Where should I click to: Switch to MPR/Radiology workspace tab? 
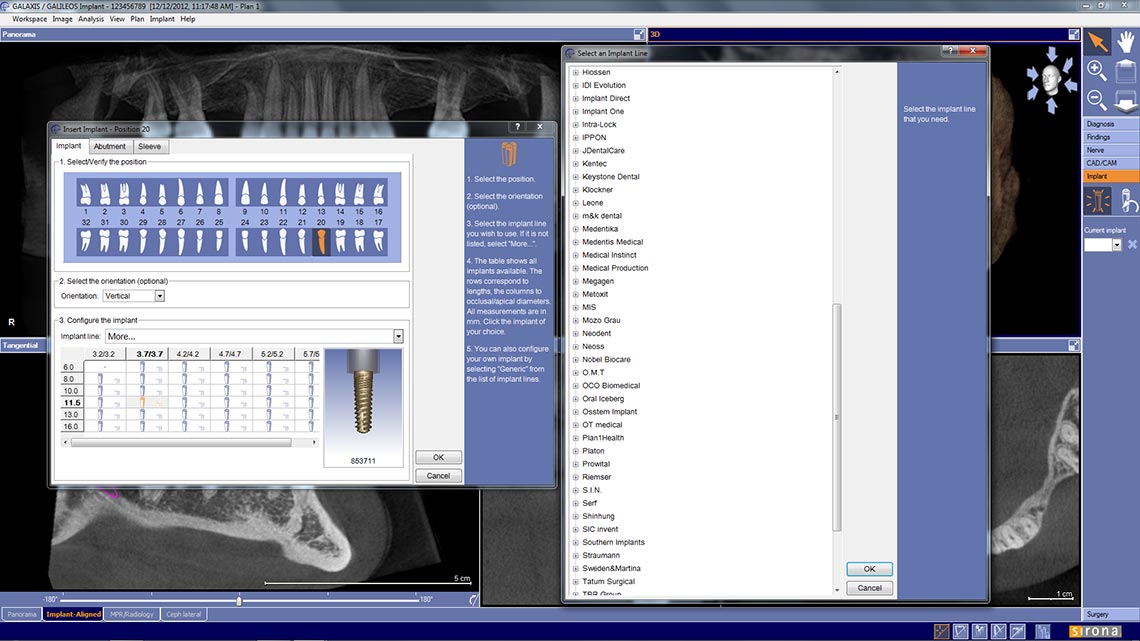(x=132, y=614)
